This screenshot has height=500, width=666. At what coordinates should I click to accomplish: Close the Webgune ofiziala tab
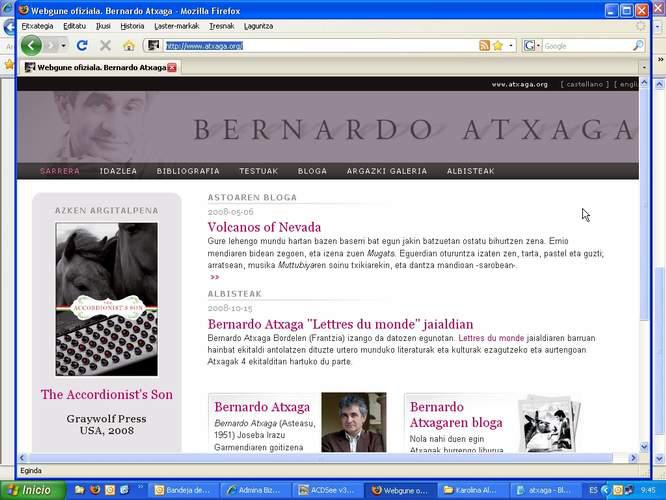tap(172, 67)
